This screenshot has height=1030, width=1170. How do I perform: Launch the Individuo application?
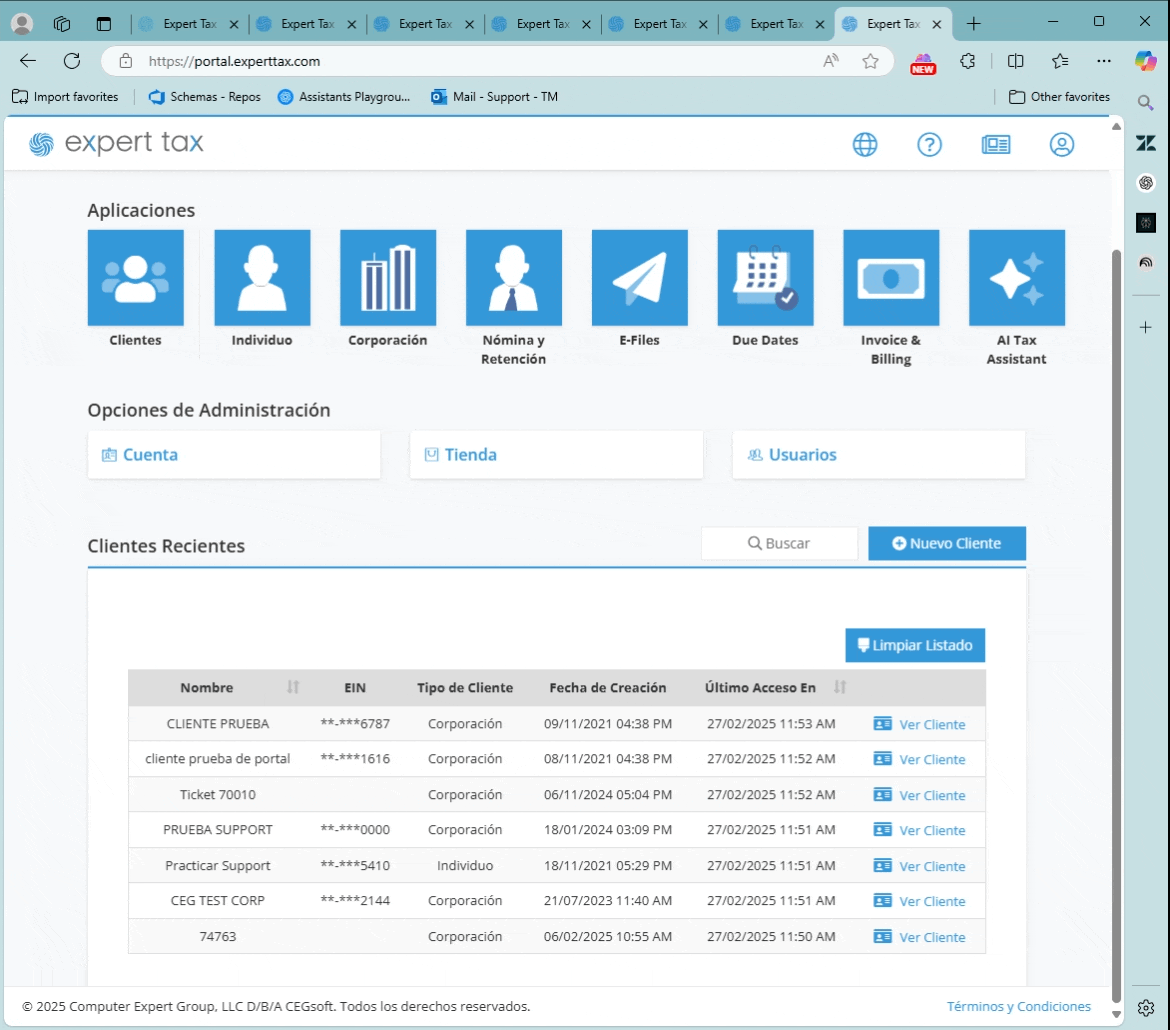pyautogui.click(x=262, y=278)
